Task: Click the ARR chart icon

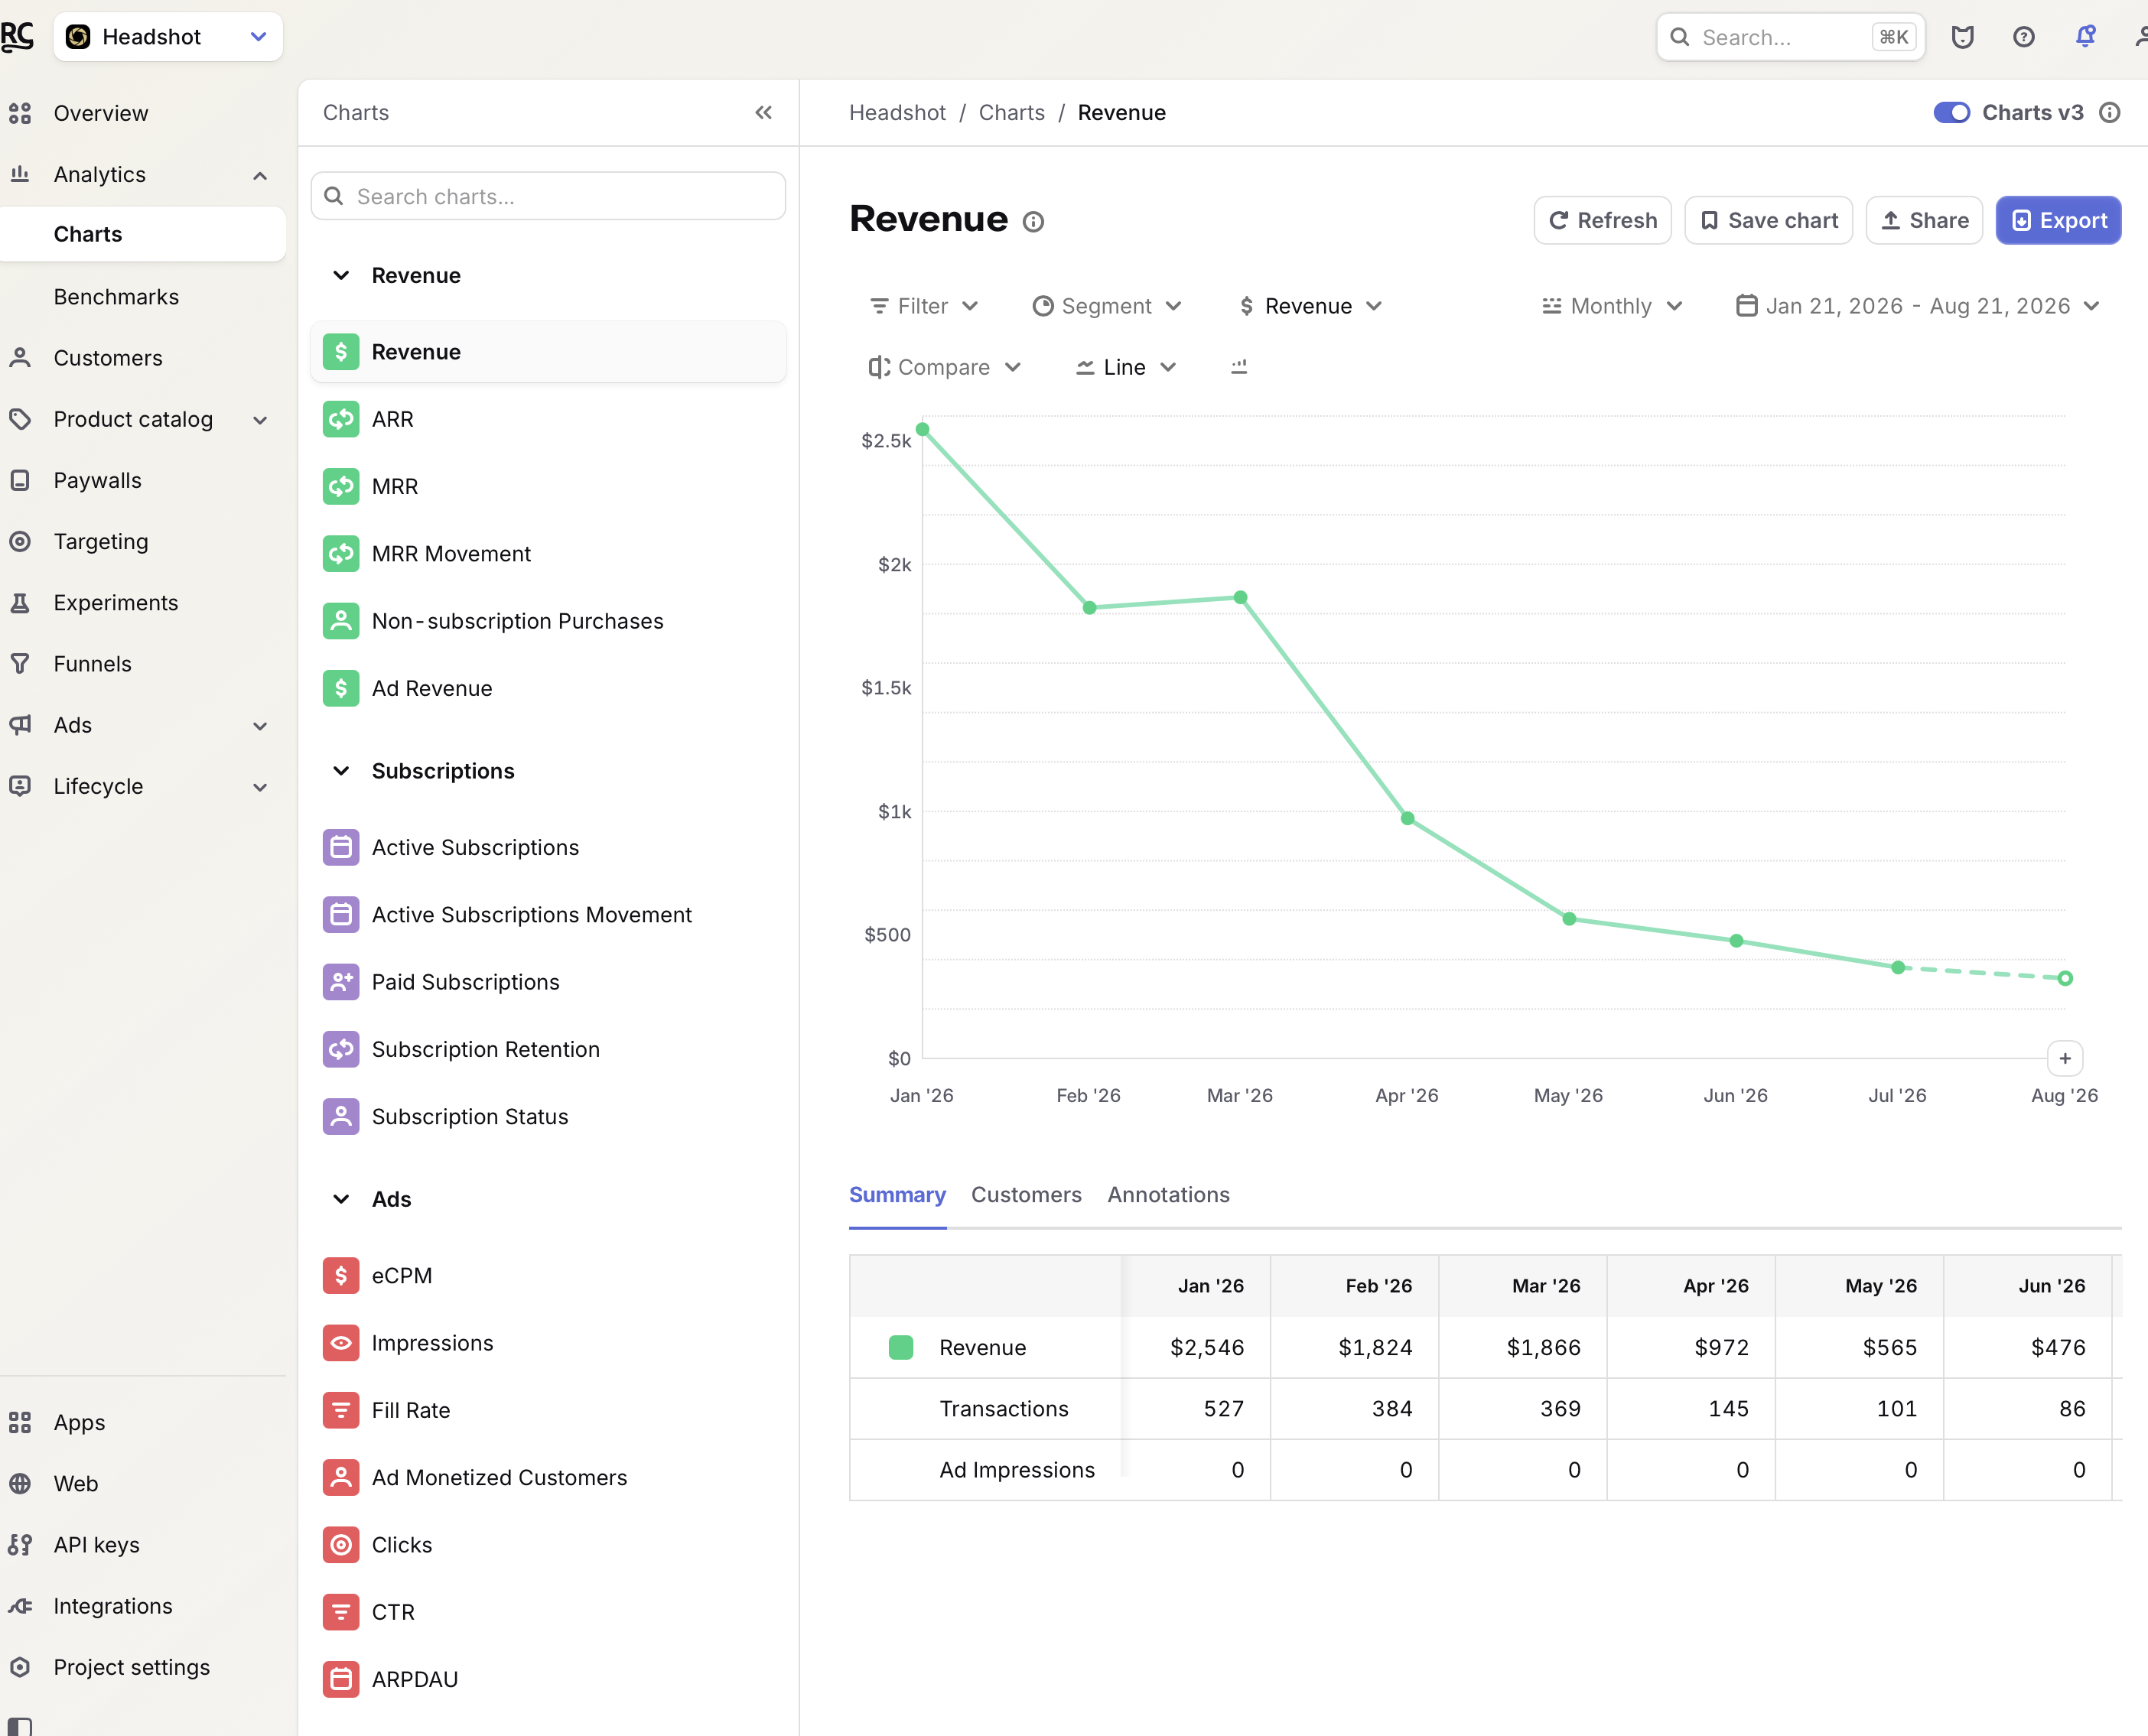Action: point(341,419)
